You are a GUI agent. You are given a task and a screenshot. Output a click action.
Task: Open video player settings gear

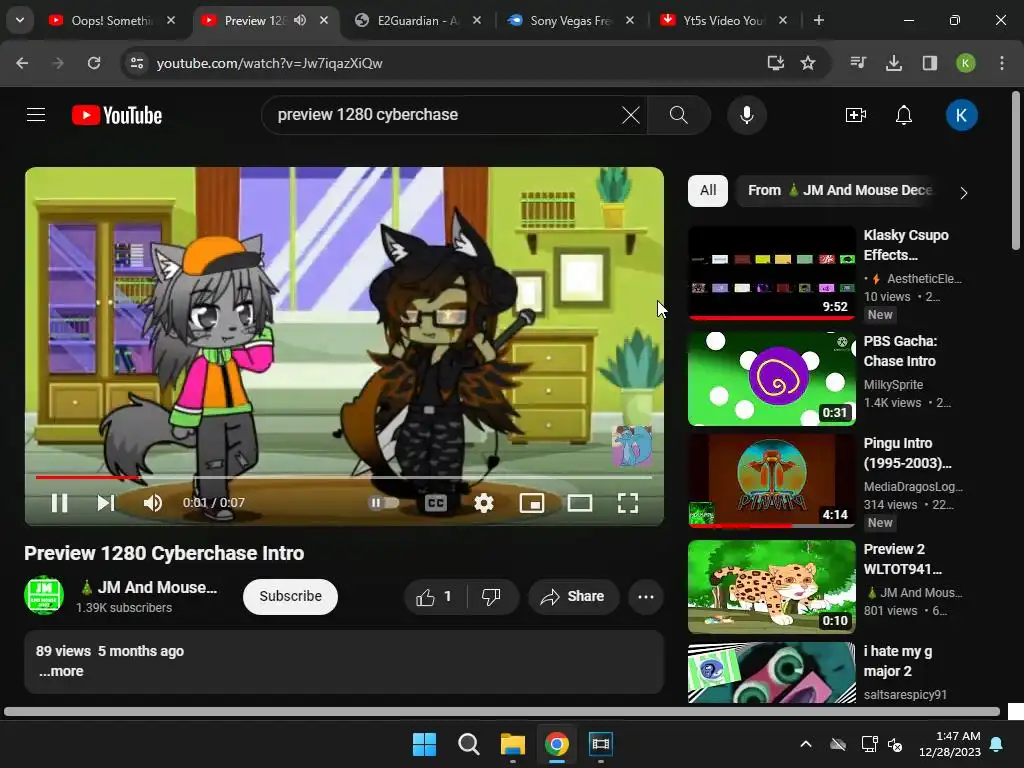click(484, 503)
